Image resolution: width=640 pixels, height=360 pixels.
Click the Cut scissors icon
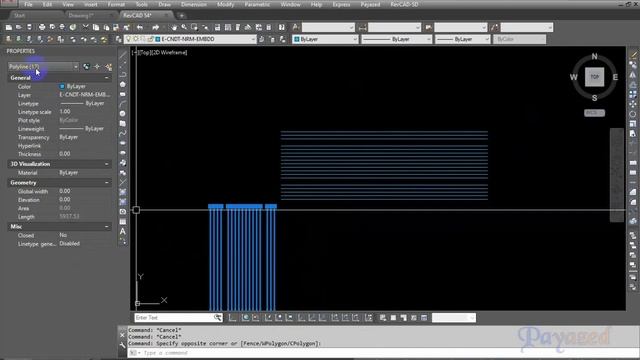point(85,27)
